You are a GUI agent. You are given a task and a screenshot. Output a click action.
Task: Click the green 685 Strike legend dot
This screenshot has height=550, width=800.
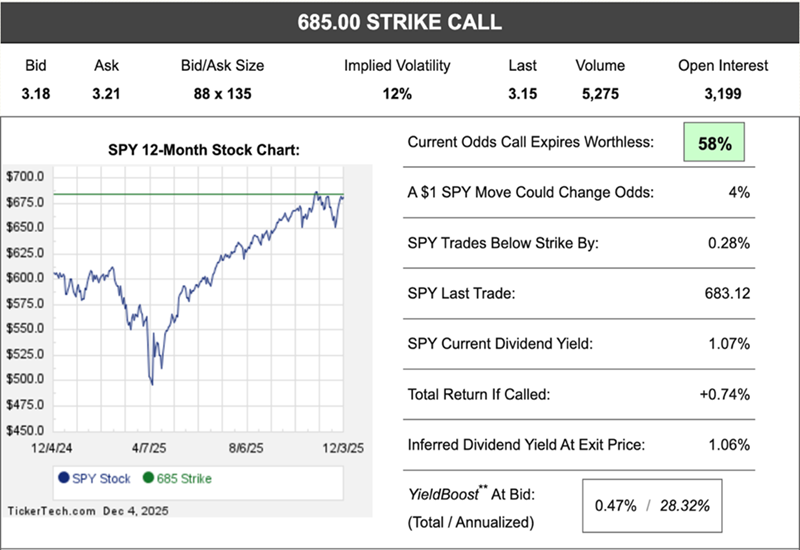[x=149, y=478]
